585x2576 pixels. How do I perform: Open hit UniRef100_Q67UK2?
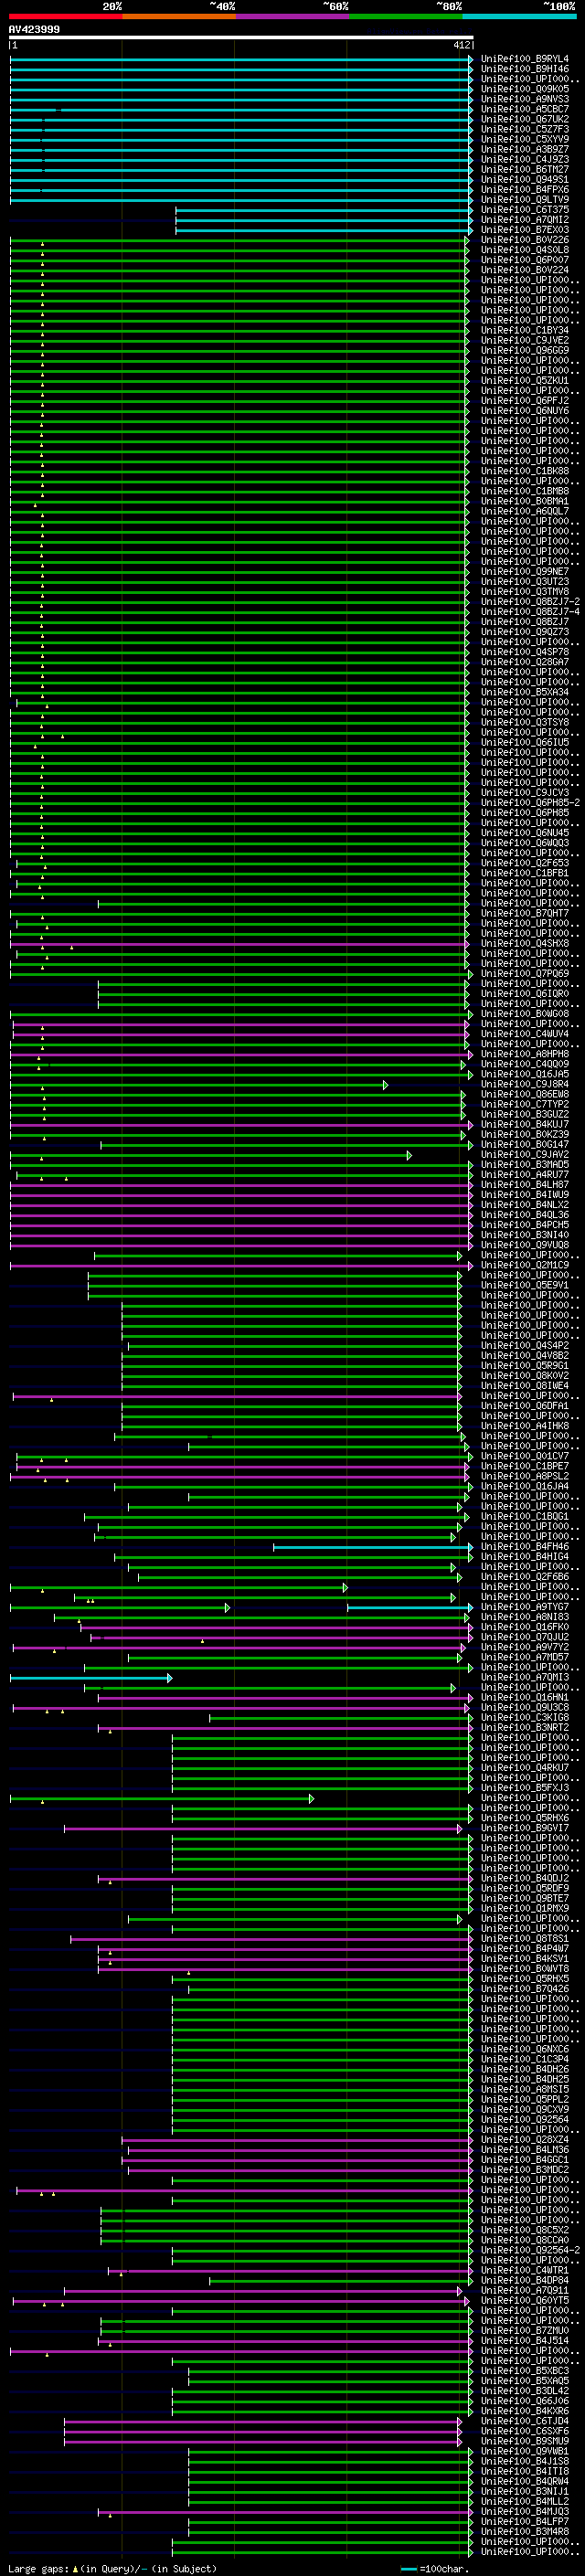click(x=525, y=119)
